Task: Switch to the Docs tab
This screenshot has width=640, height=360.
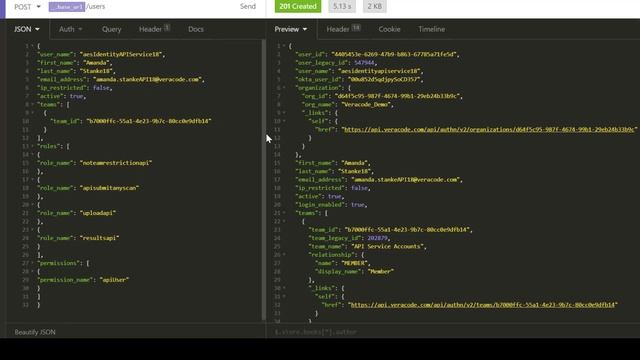Action: coord(196,29)
